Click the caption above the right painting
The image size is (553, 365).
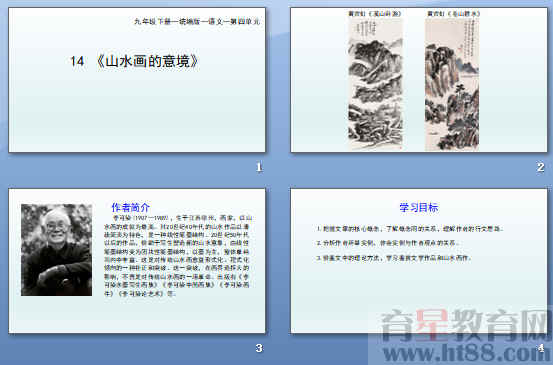(454, 14)
